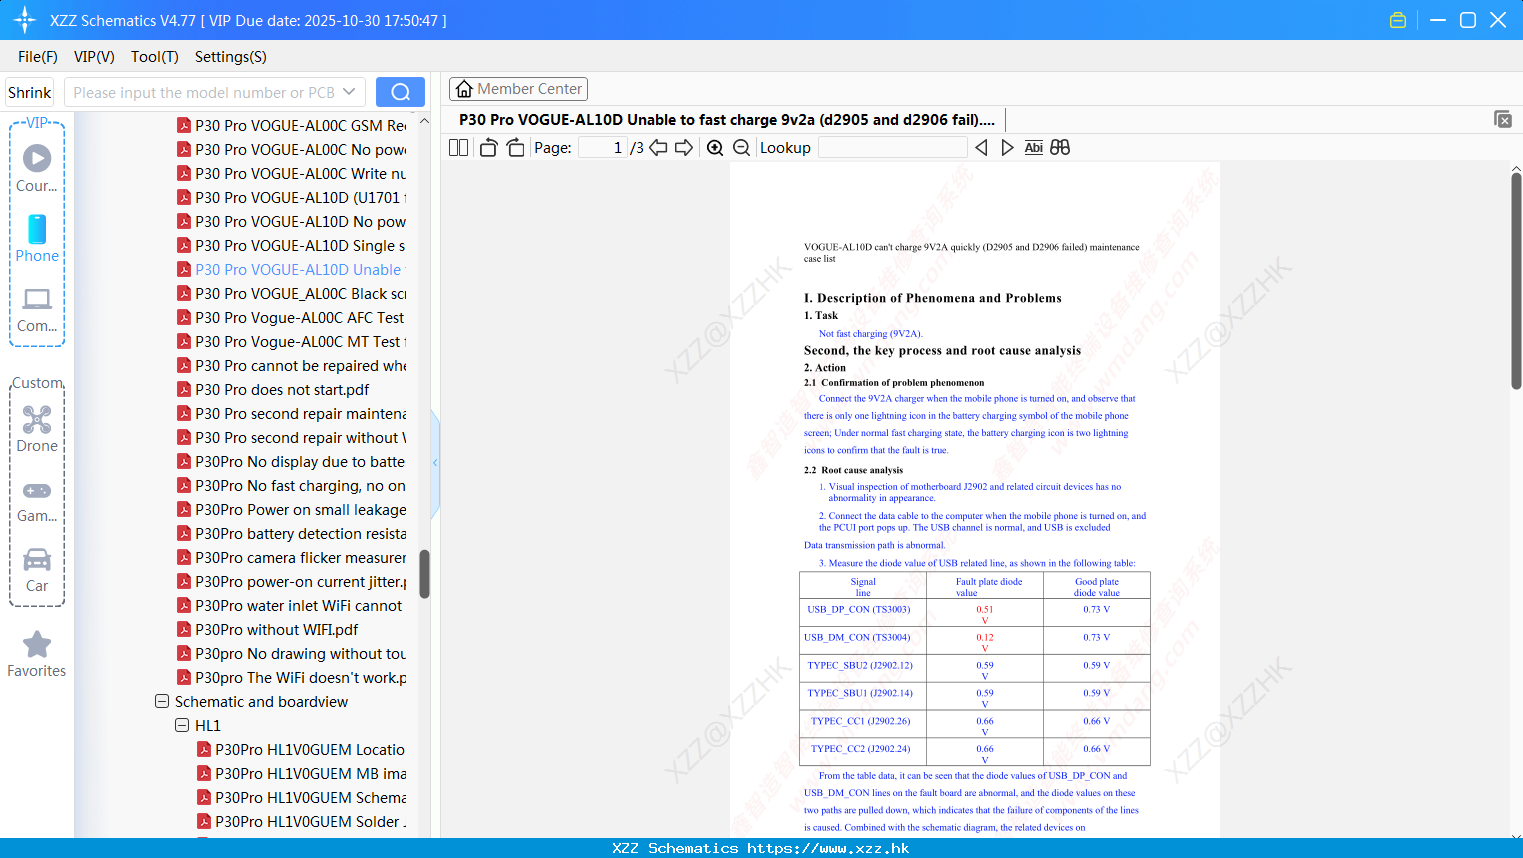Open P30 Pro VOGUE-AL00C GSM file
Viewport: 1523px width, 858px height.
(292, 125)
